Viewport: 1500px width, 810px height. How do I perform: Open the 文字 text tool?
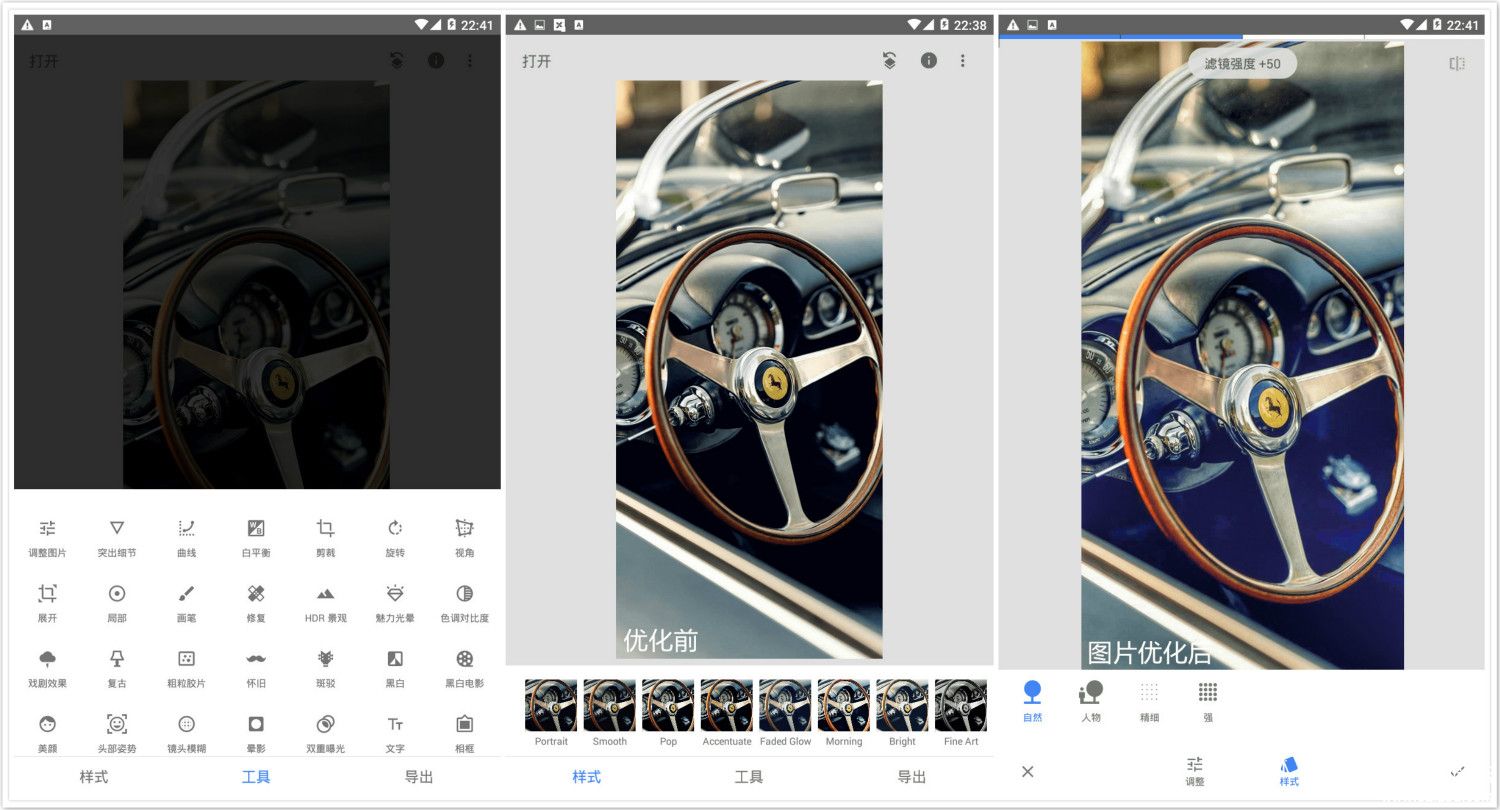(395, 732)
